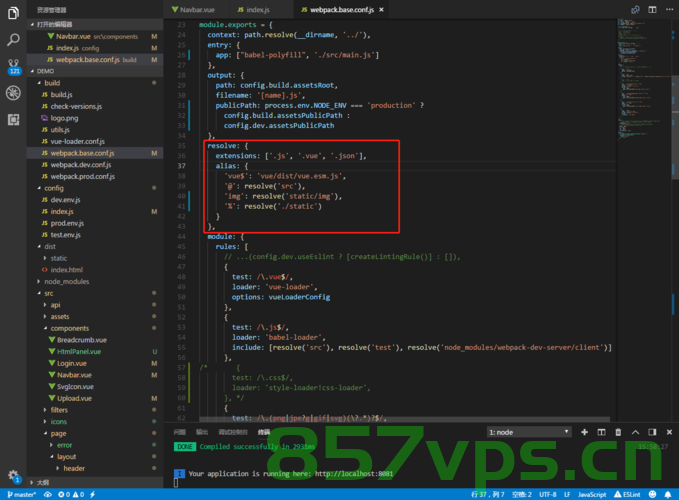The image size is (679, 500).
Task: Click the master branch in status bar
Action: point(22,494)
